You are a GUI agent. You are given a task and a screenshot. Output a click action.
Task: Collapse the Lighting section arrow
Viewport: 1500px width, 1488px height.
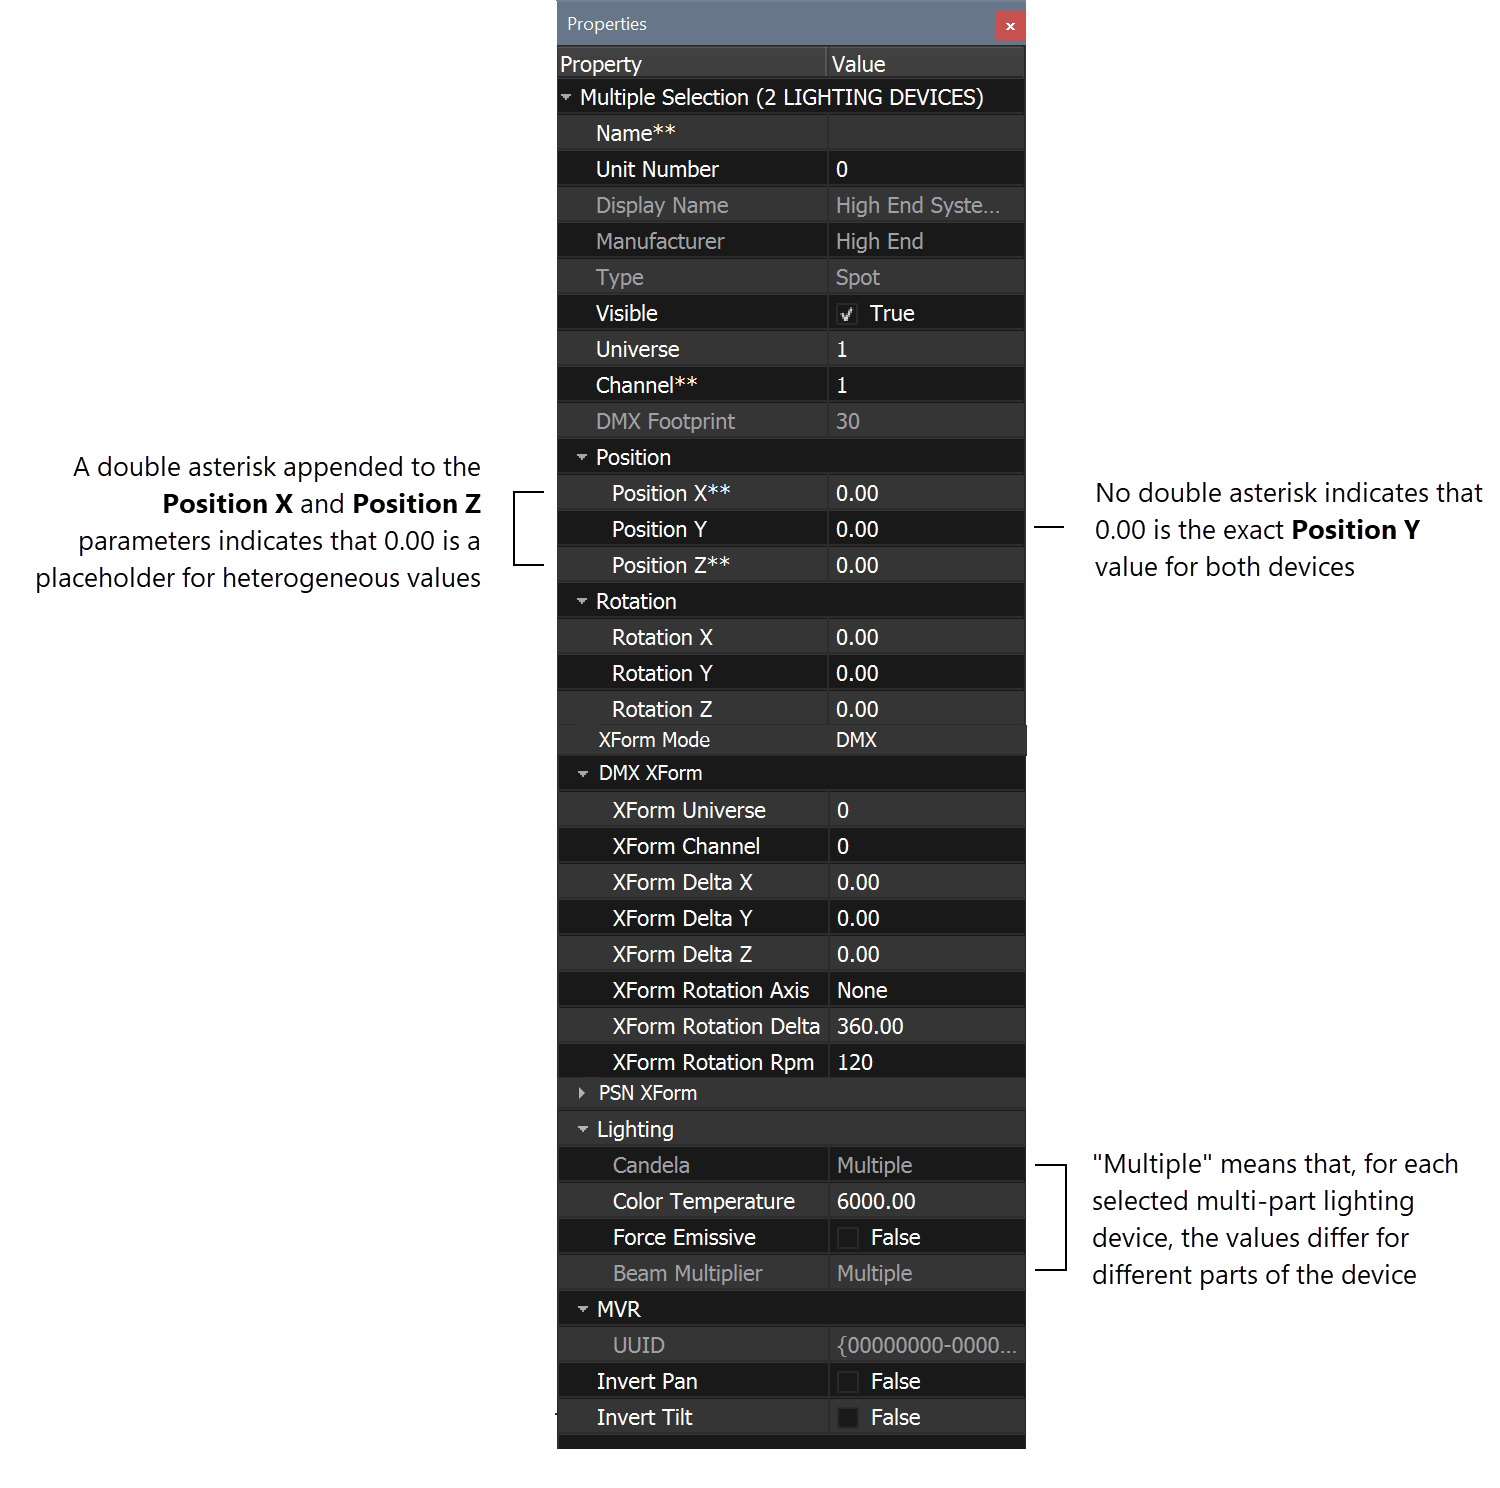click(582, 1129)
